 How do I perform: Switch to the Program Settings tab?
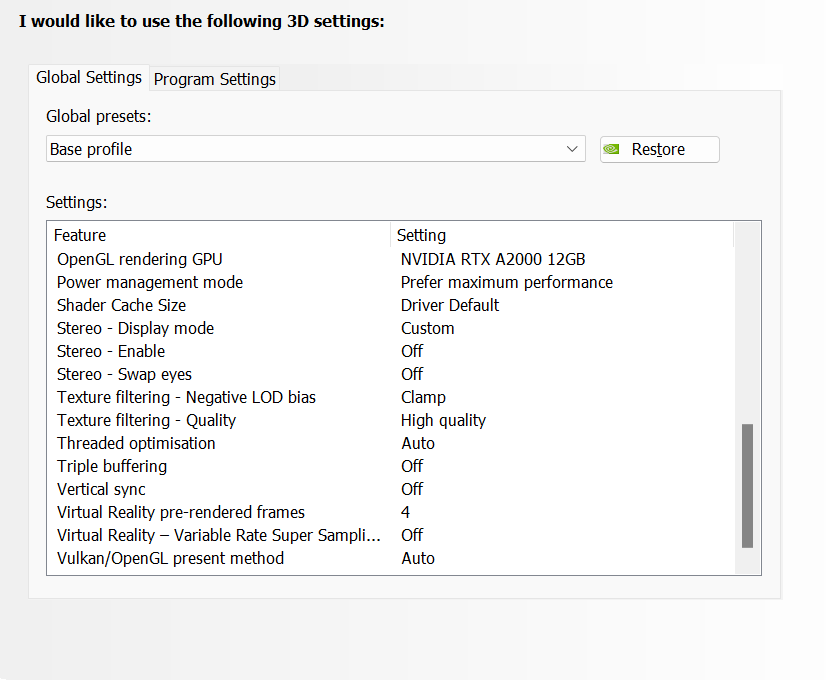pyautogui.click(x=214, y=79)
